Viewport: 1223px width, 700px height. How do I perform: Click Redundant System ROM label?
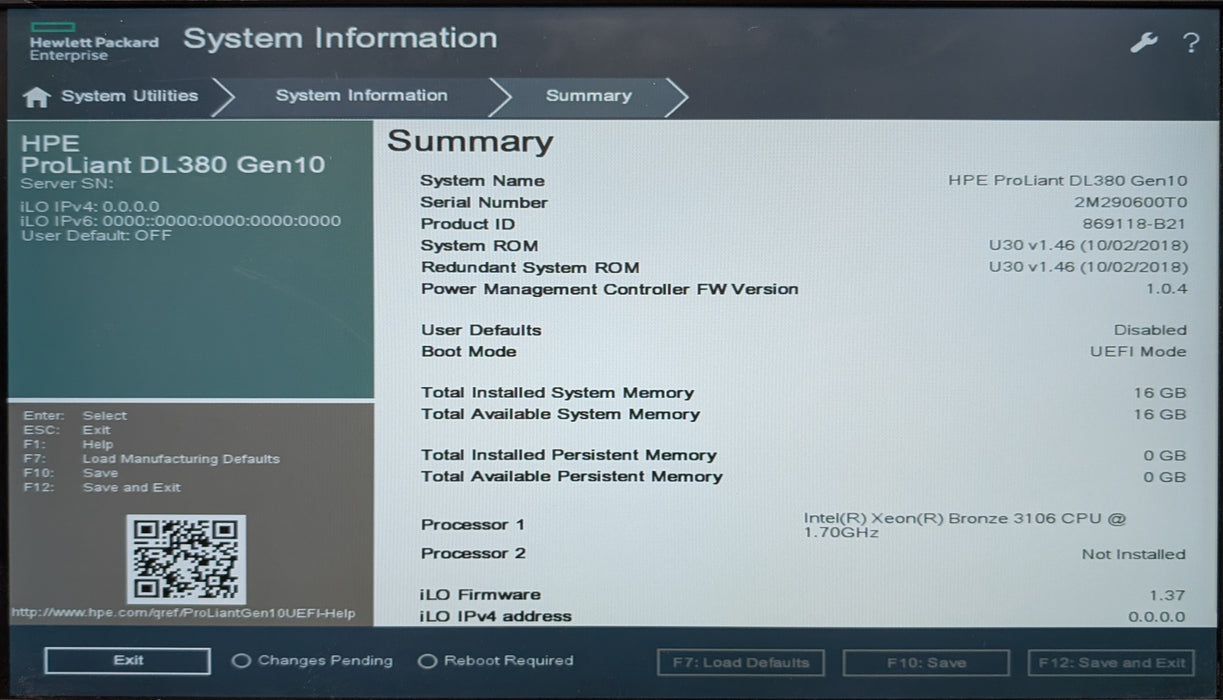[x=530, y=268]
